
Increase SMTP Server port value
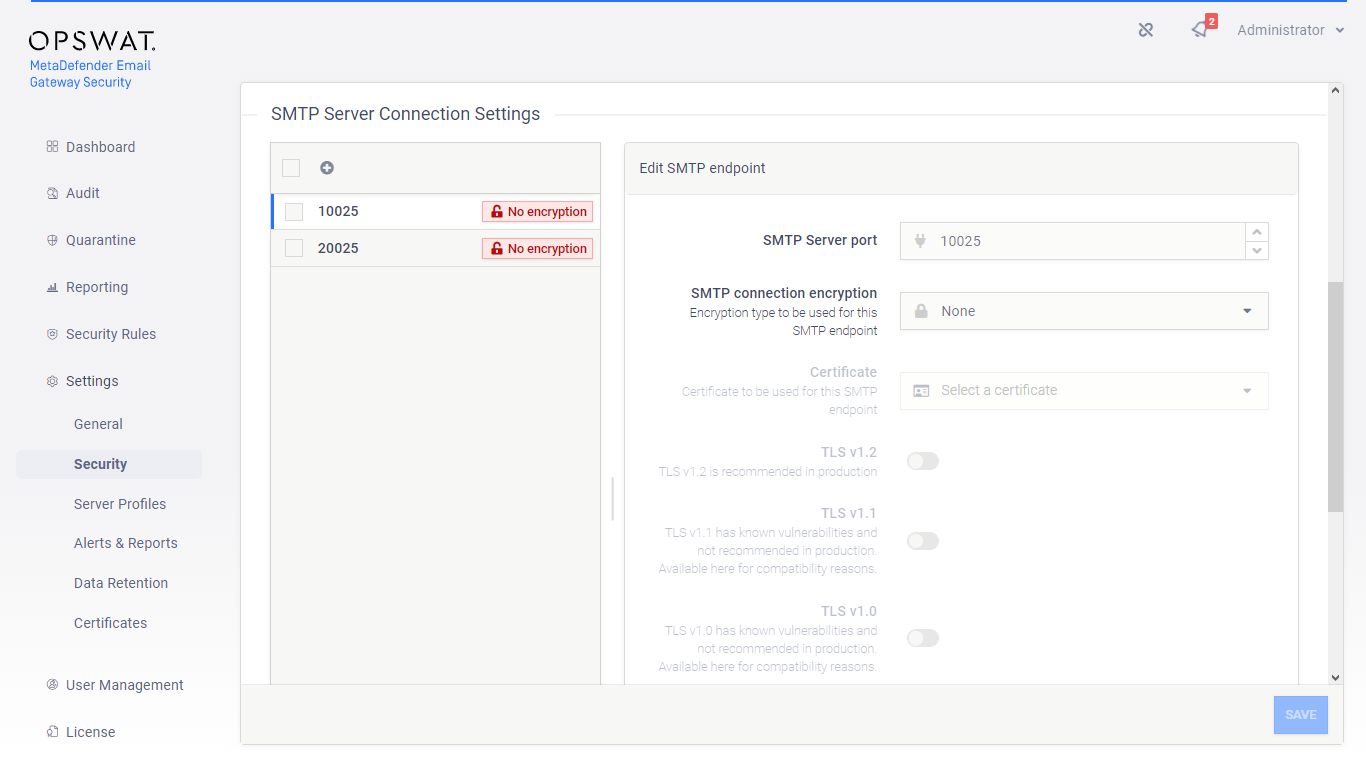click(x=1257, y=232)
